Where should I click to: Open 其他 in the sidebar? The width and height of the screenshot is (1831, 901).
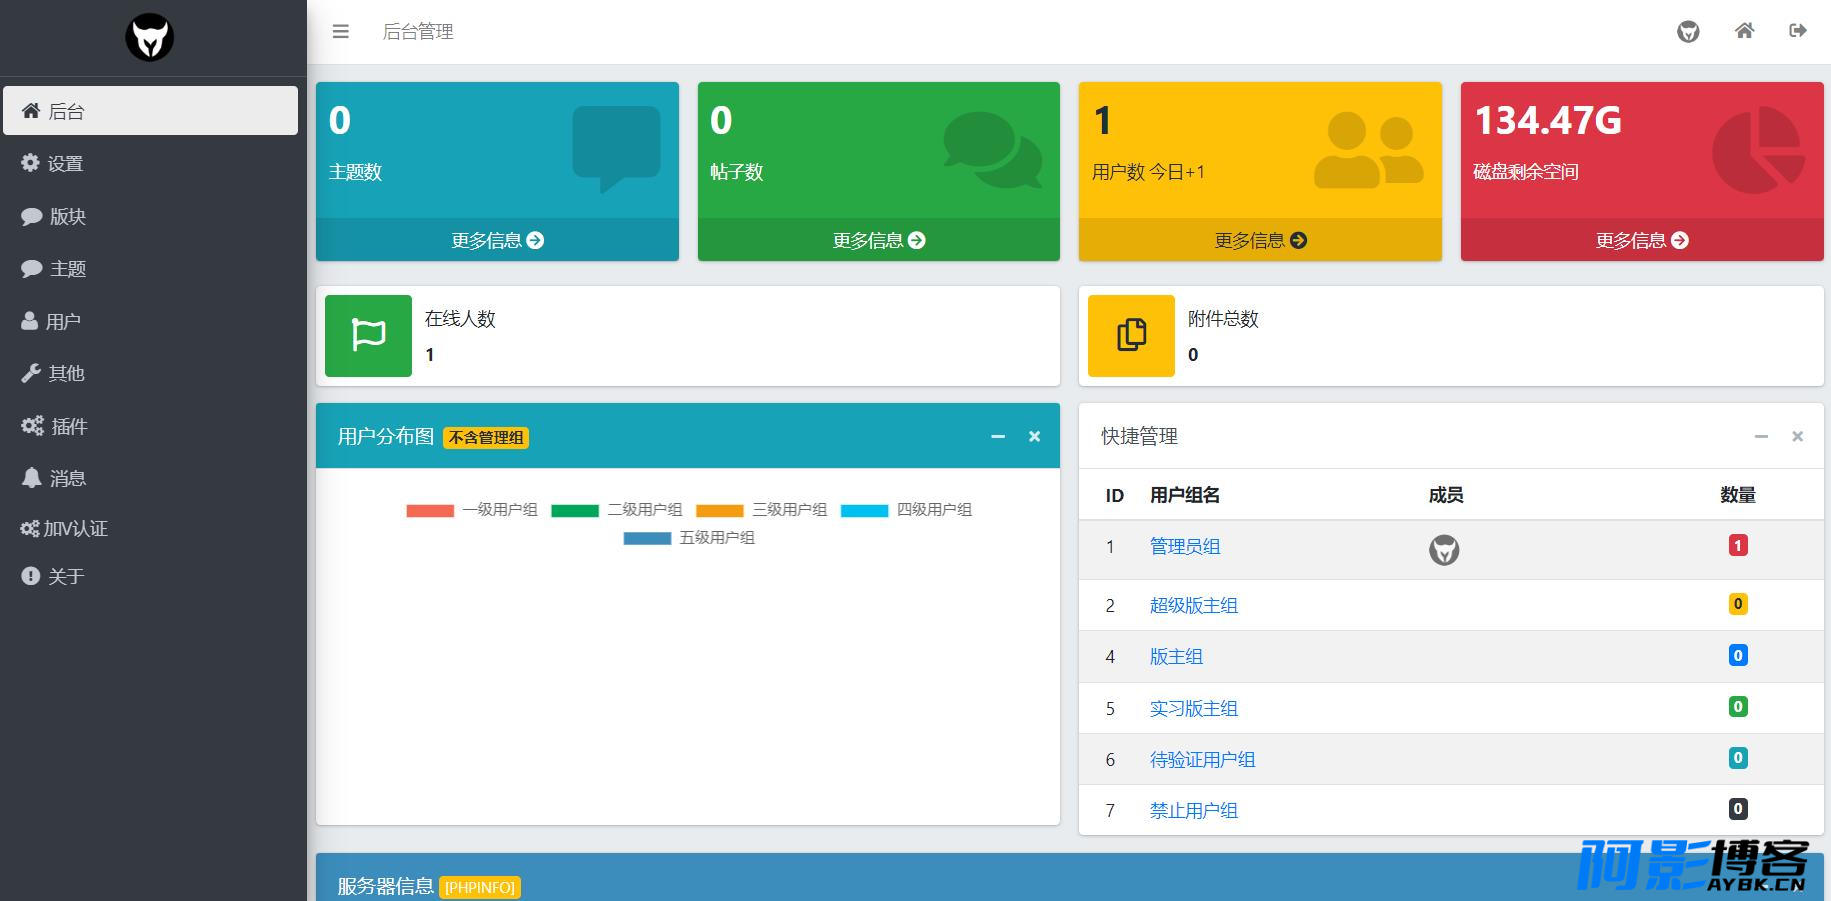tap(150, 373)
